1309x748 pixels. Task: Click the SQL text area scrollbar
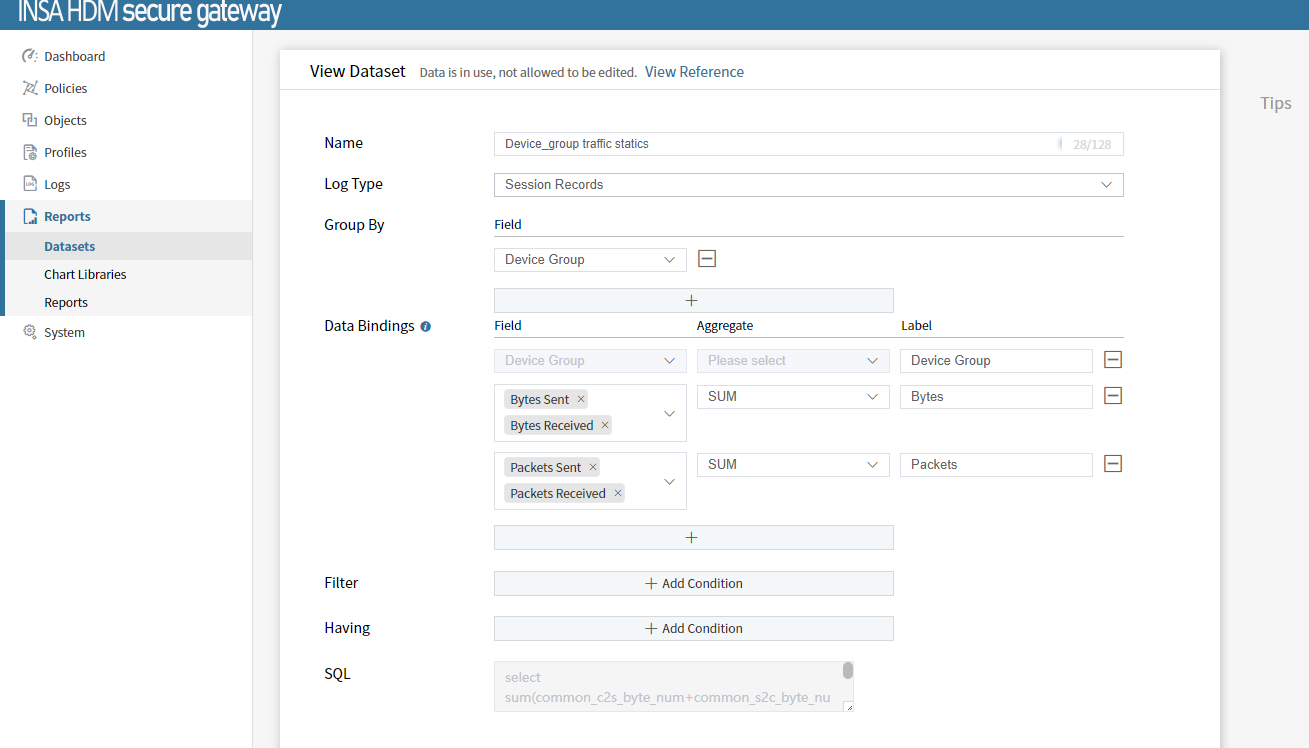click(848, 671)
